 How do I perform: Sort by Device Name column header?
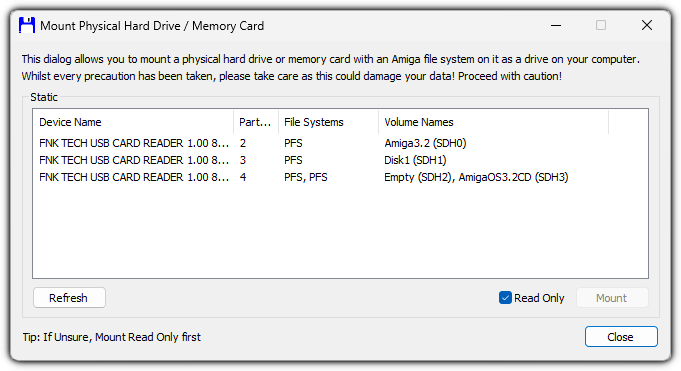click(x=133, y=122)
